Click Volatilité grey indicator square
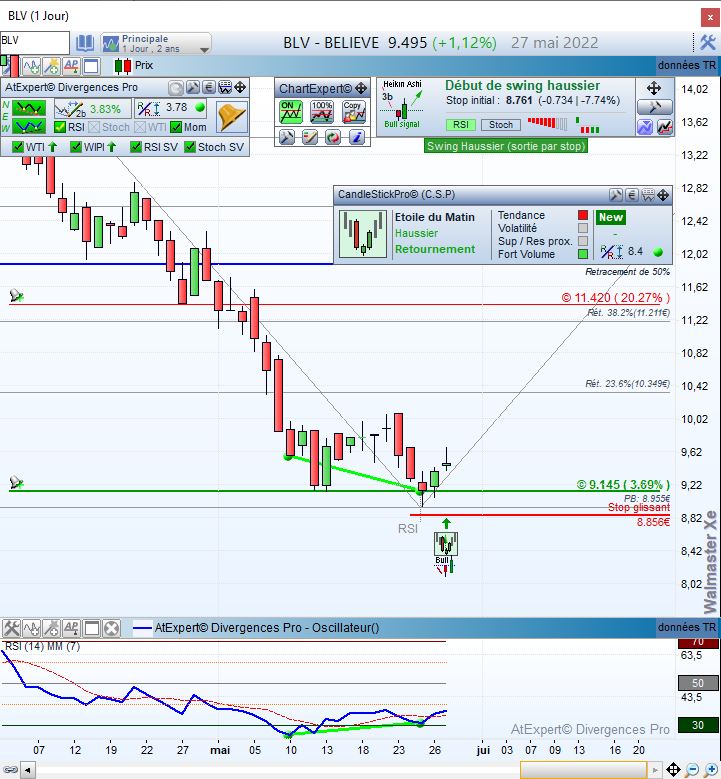 (x=583, y=228)
